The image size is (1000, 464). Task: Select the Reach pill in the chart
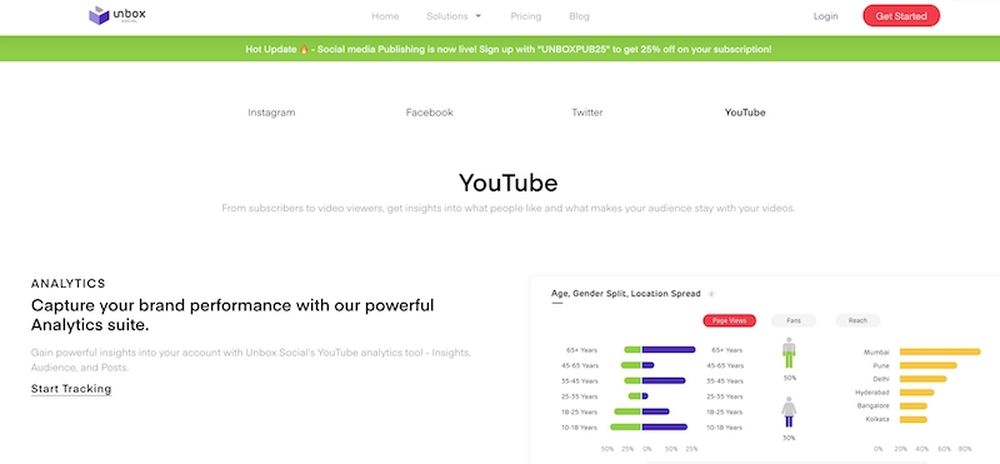tap(858, 321)
